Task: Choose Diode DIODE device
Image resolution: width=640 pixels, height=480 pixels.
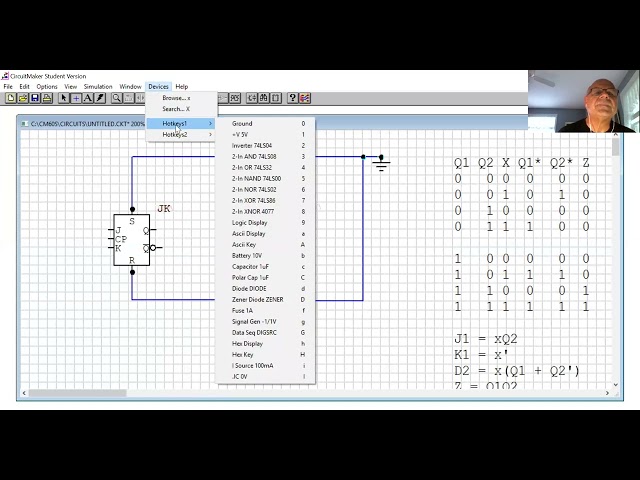Action: (266, 289)
